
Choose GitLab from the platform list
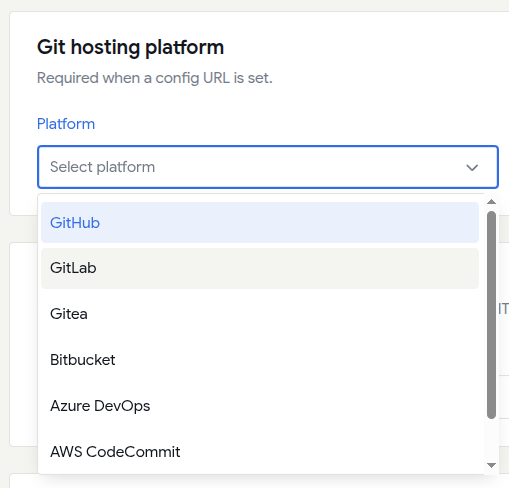click(260, 268)
